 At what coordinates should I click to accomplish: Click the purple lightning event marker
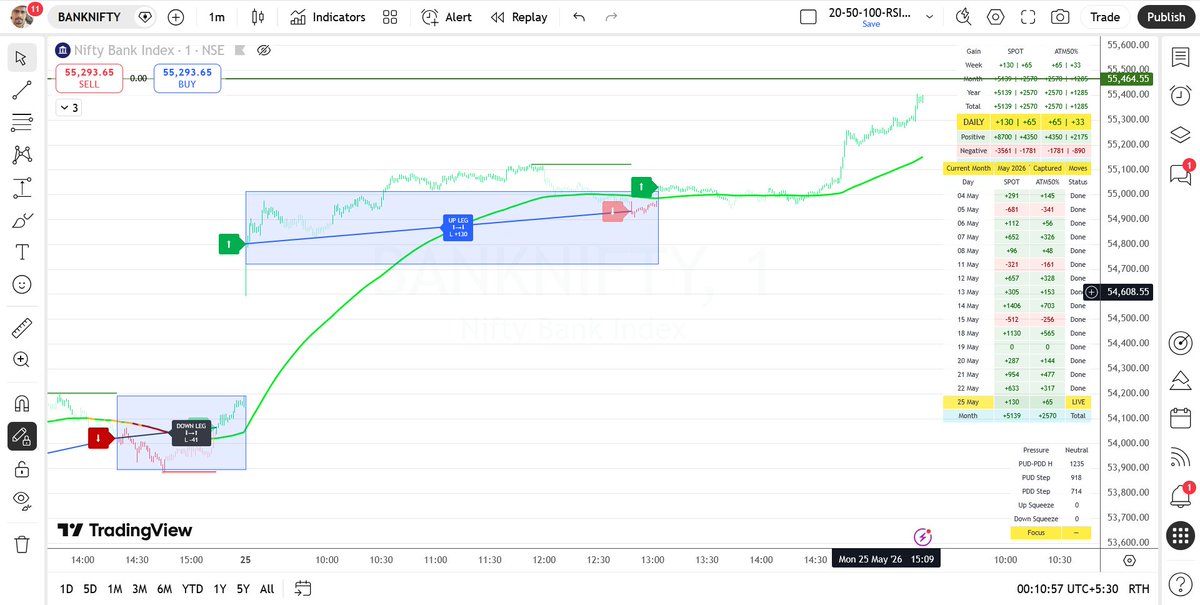(923, 537)
